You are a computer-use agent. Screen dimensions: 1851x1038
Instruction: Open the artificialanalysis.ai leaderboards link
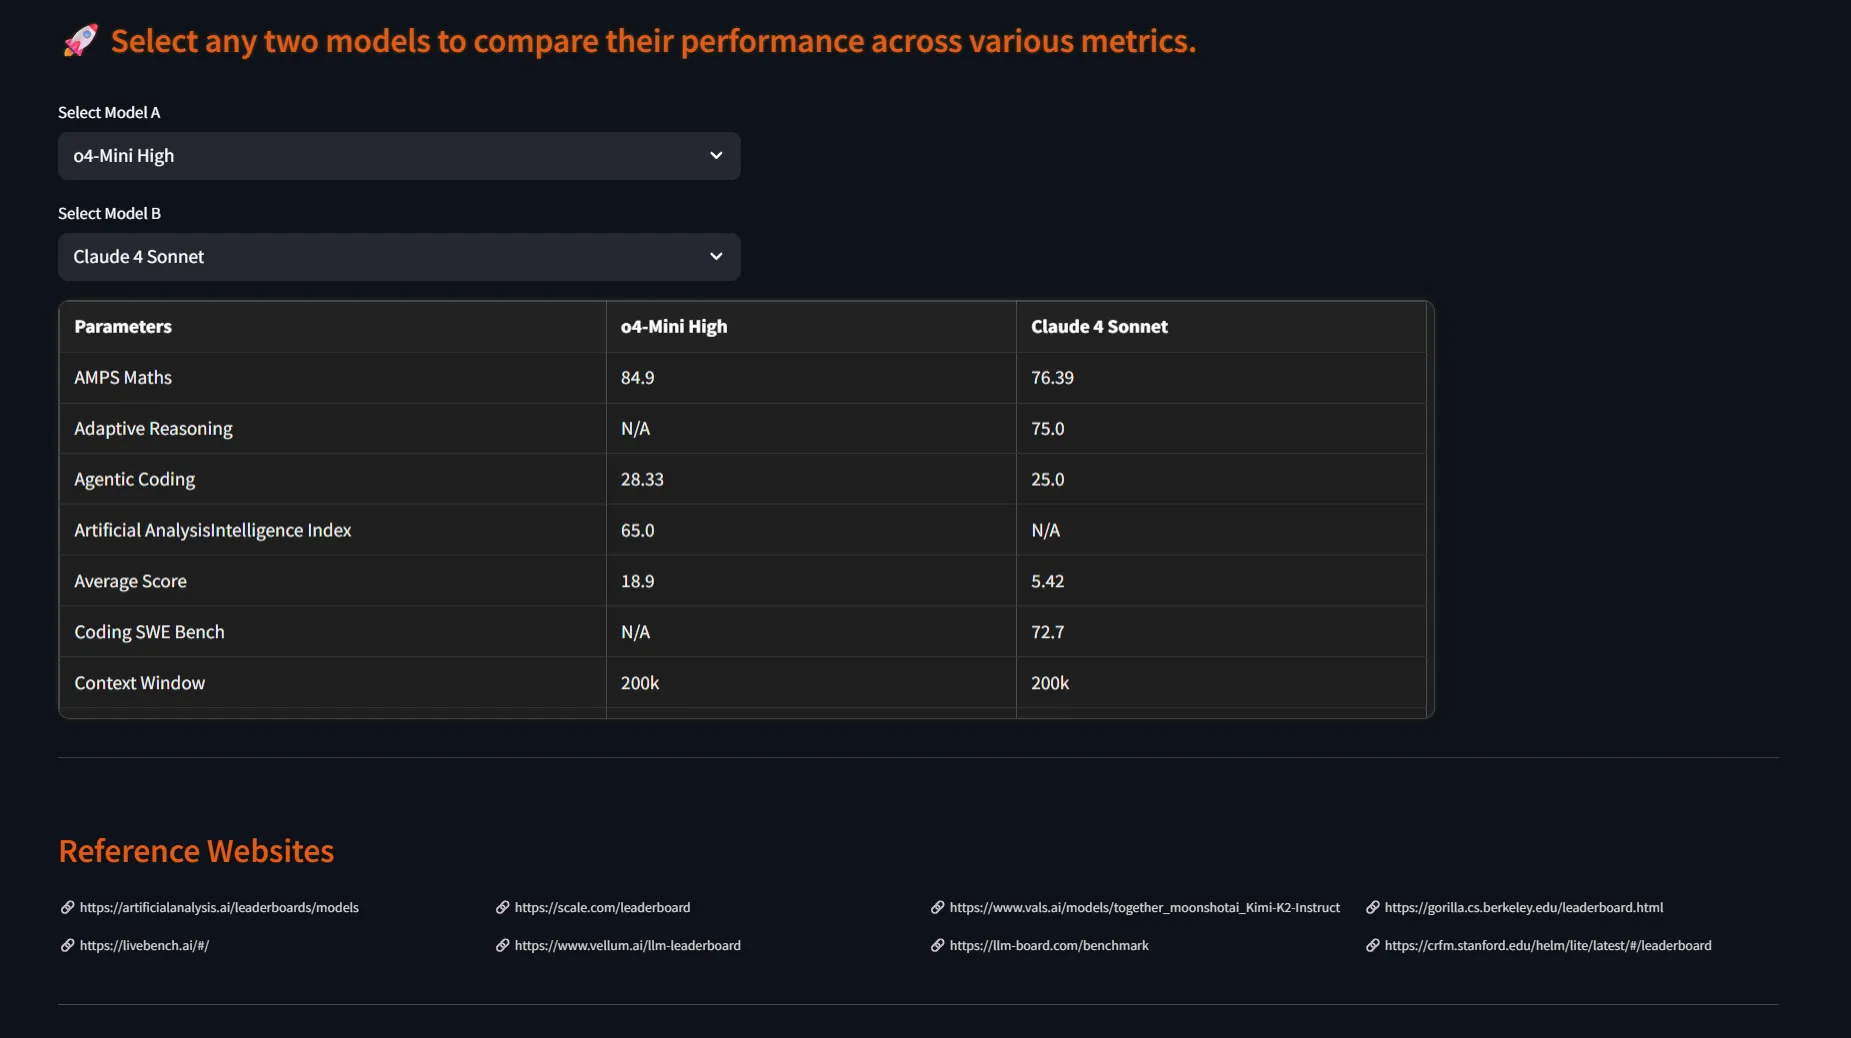coord(219,908)
